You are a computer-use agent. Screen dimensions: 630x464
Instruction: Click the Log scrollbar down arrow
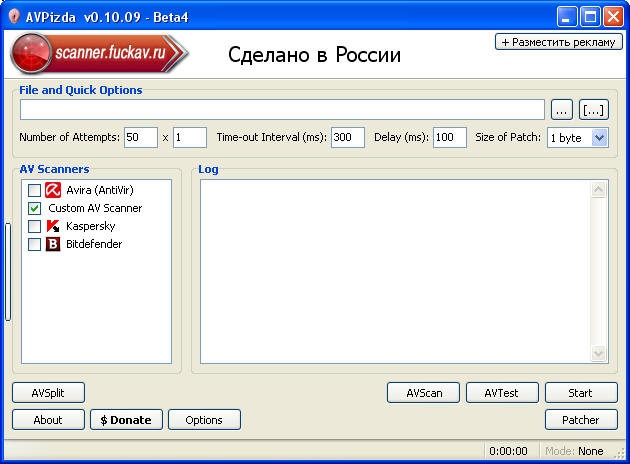(598, 353)
